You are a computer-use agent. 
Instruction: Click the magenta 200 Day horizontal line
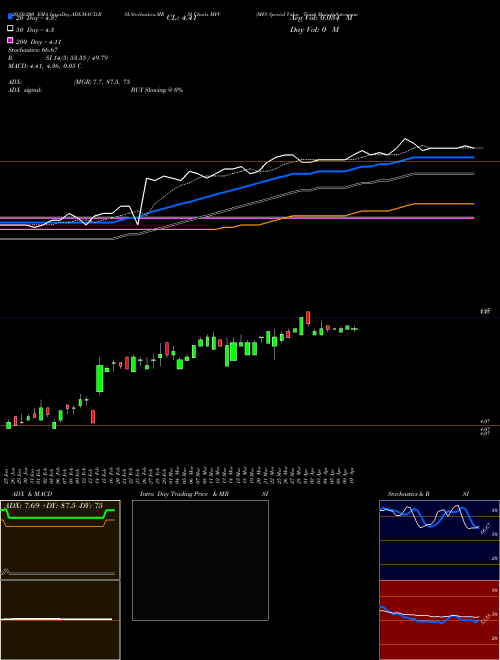pos(237,218)
